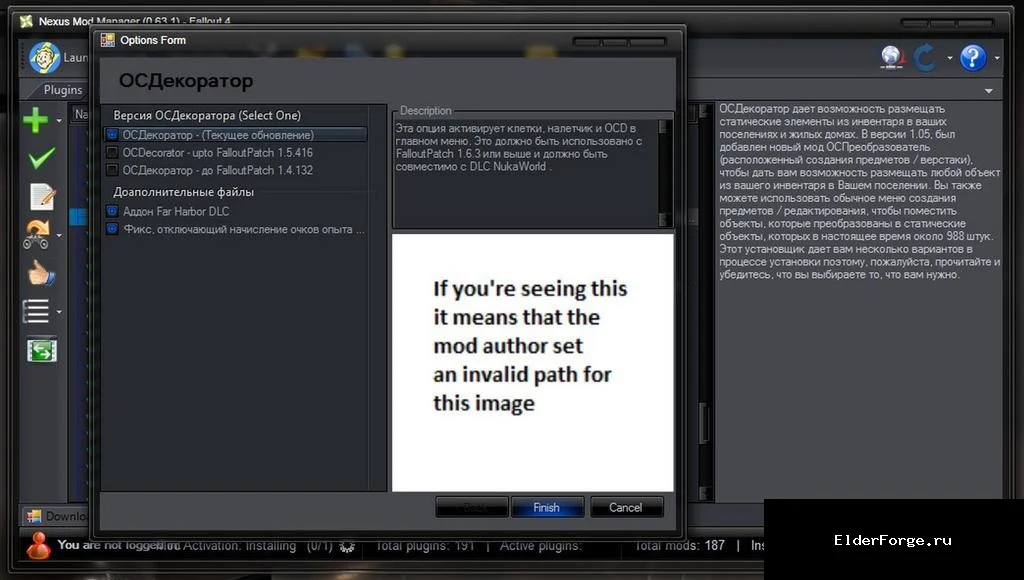1024x580 pixels.
Task: Expand dropdown arrow next to add mod icon
Action: coord(59,121)
